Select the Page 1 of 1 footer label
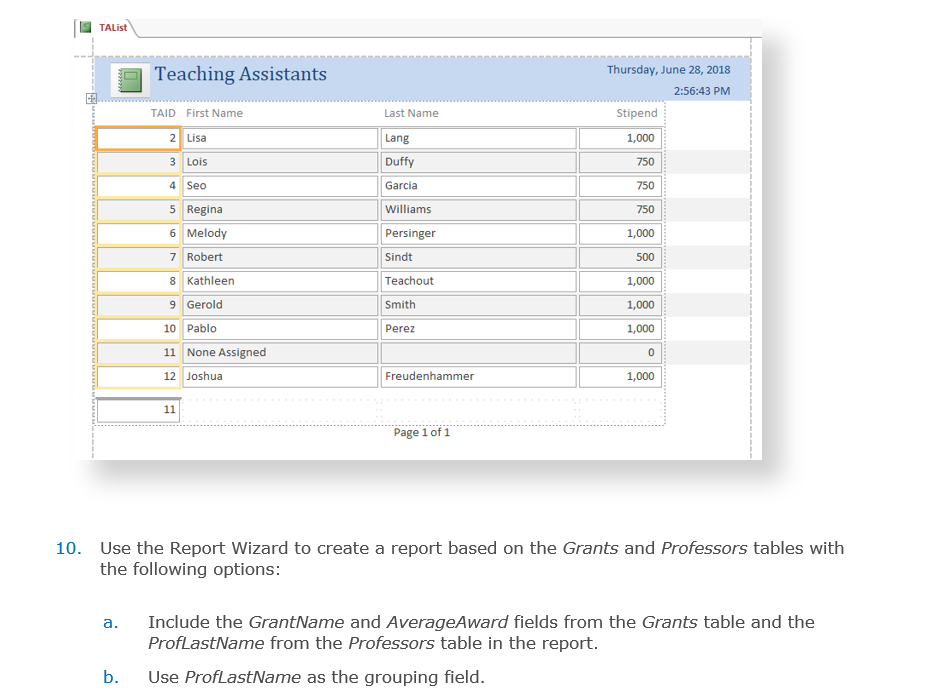Viewport: 932px width, 696px height. pyautogui.click(x=422, y=432)
